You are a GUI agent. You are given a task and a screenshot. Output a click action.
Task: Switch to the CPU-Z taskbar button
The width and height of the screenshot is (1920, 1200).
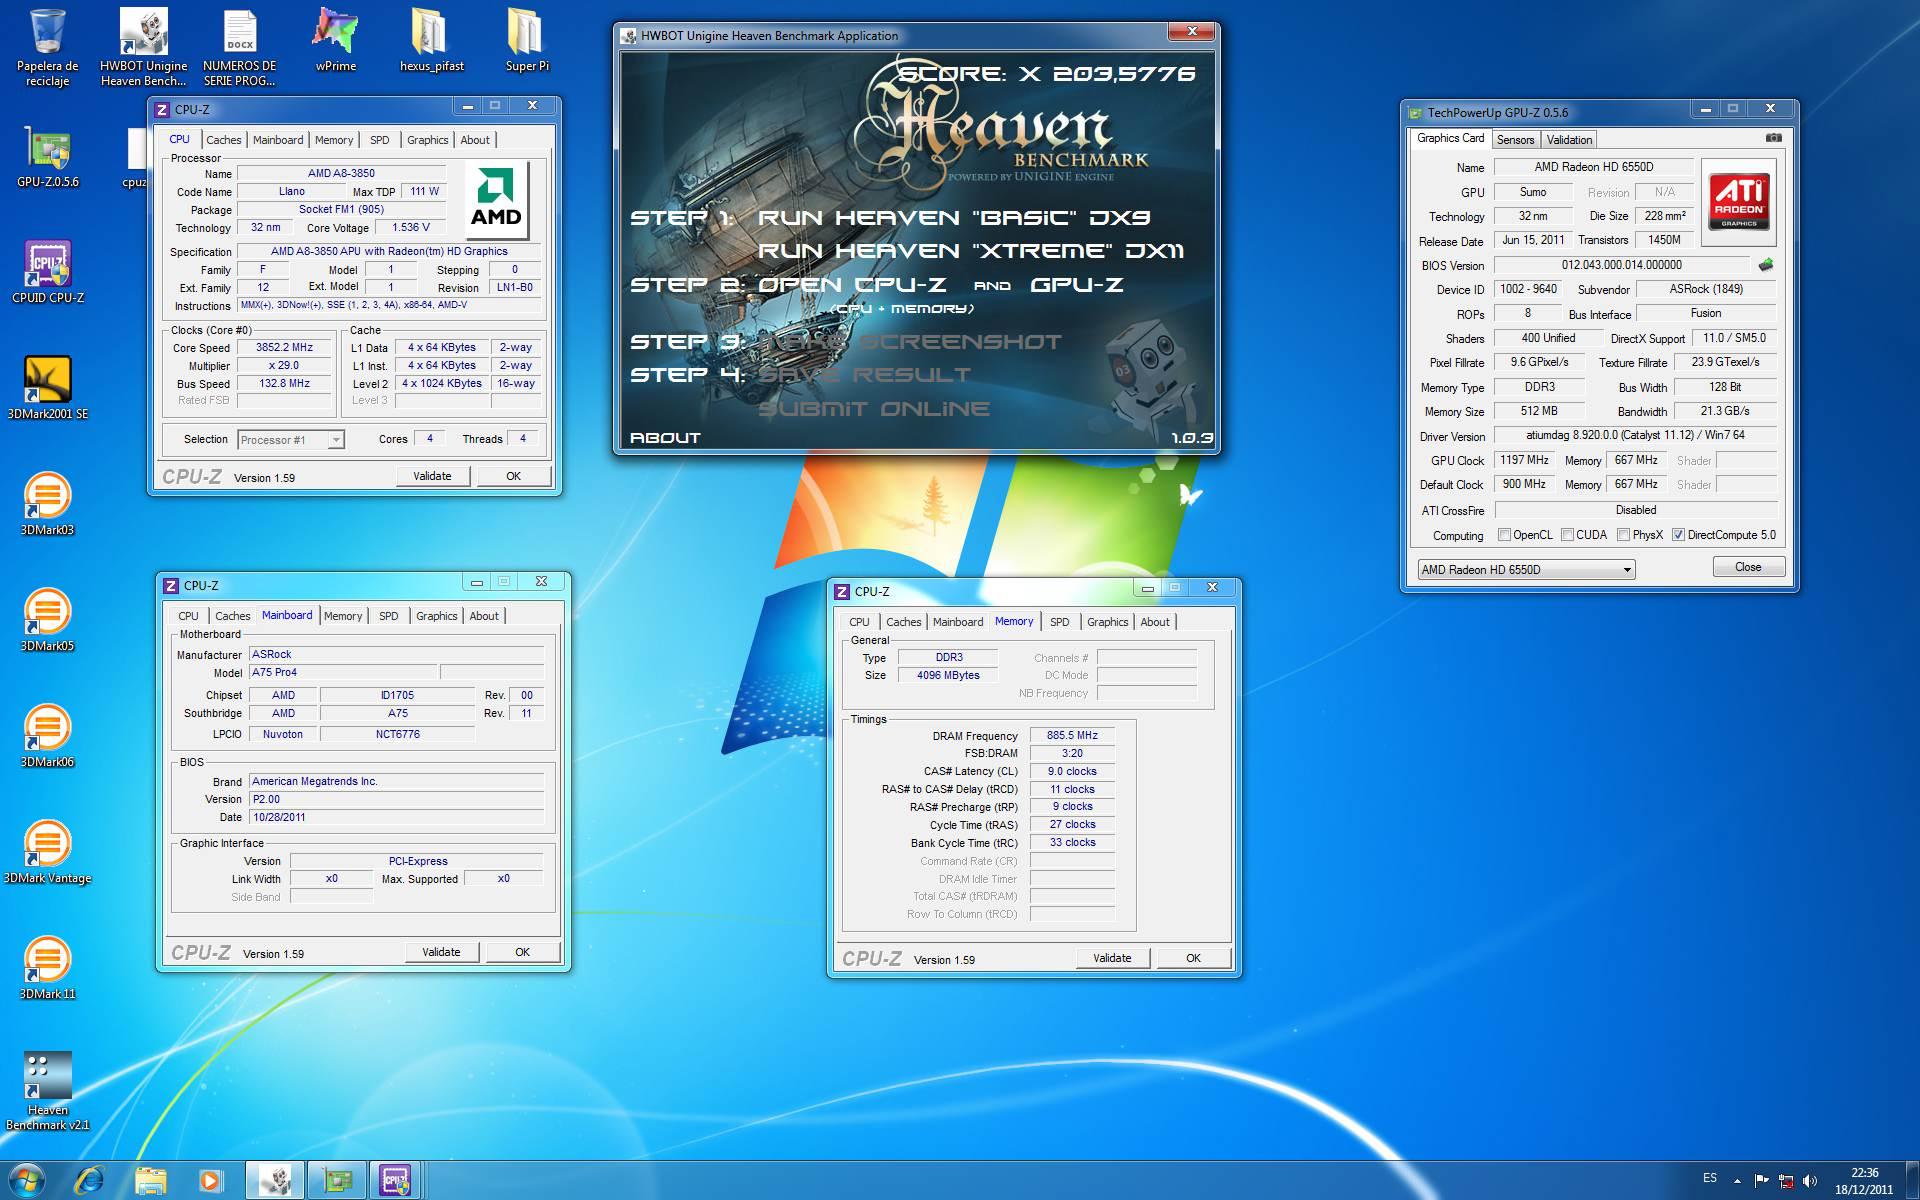point(396,1181)
